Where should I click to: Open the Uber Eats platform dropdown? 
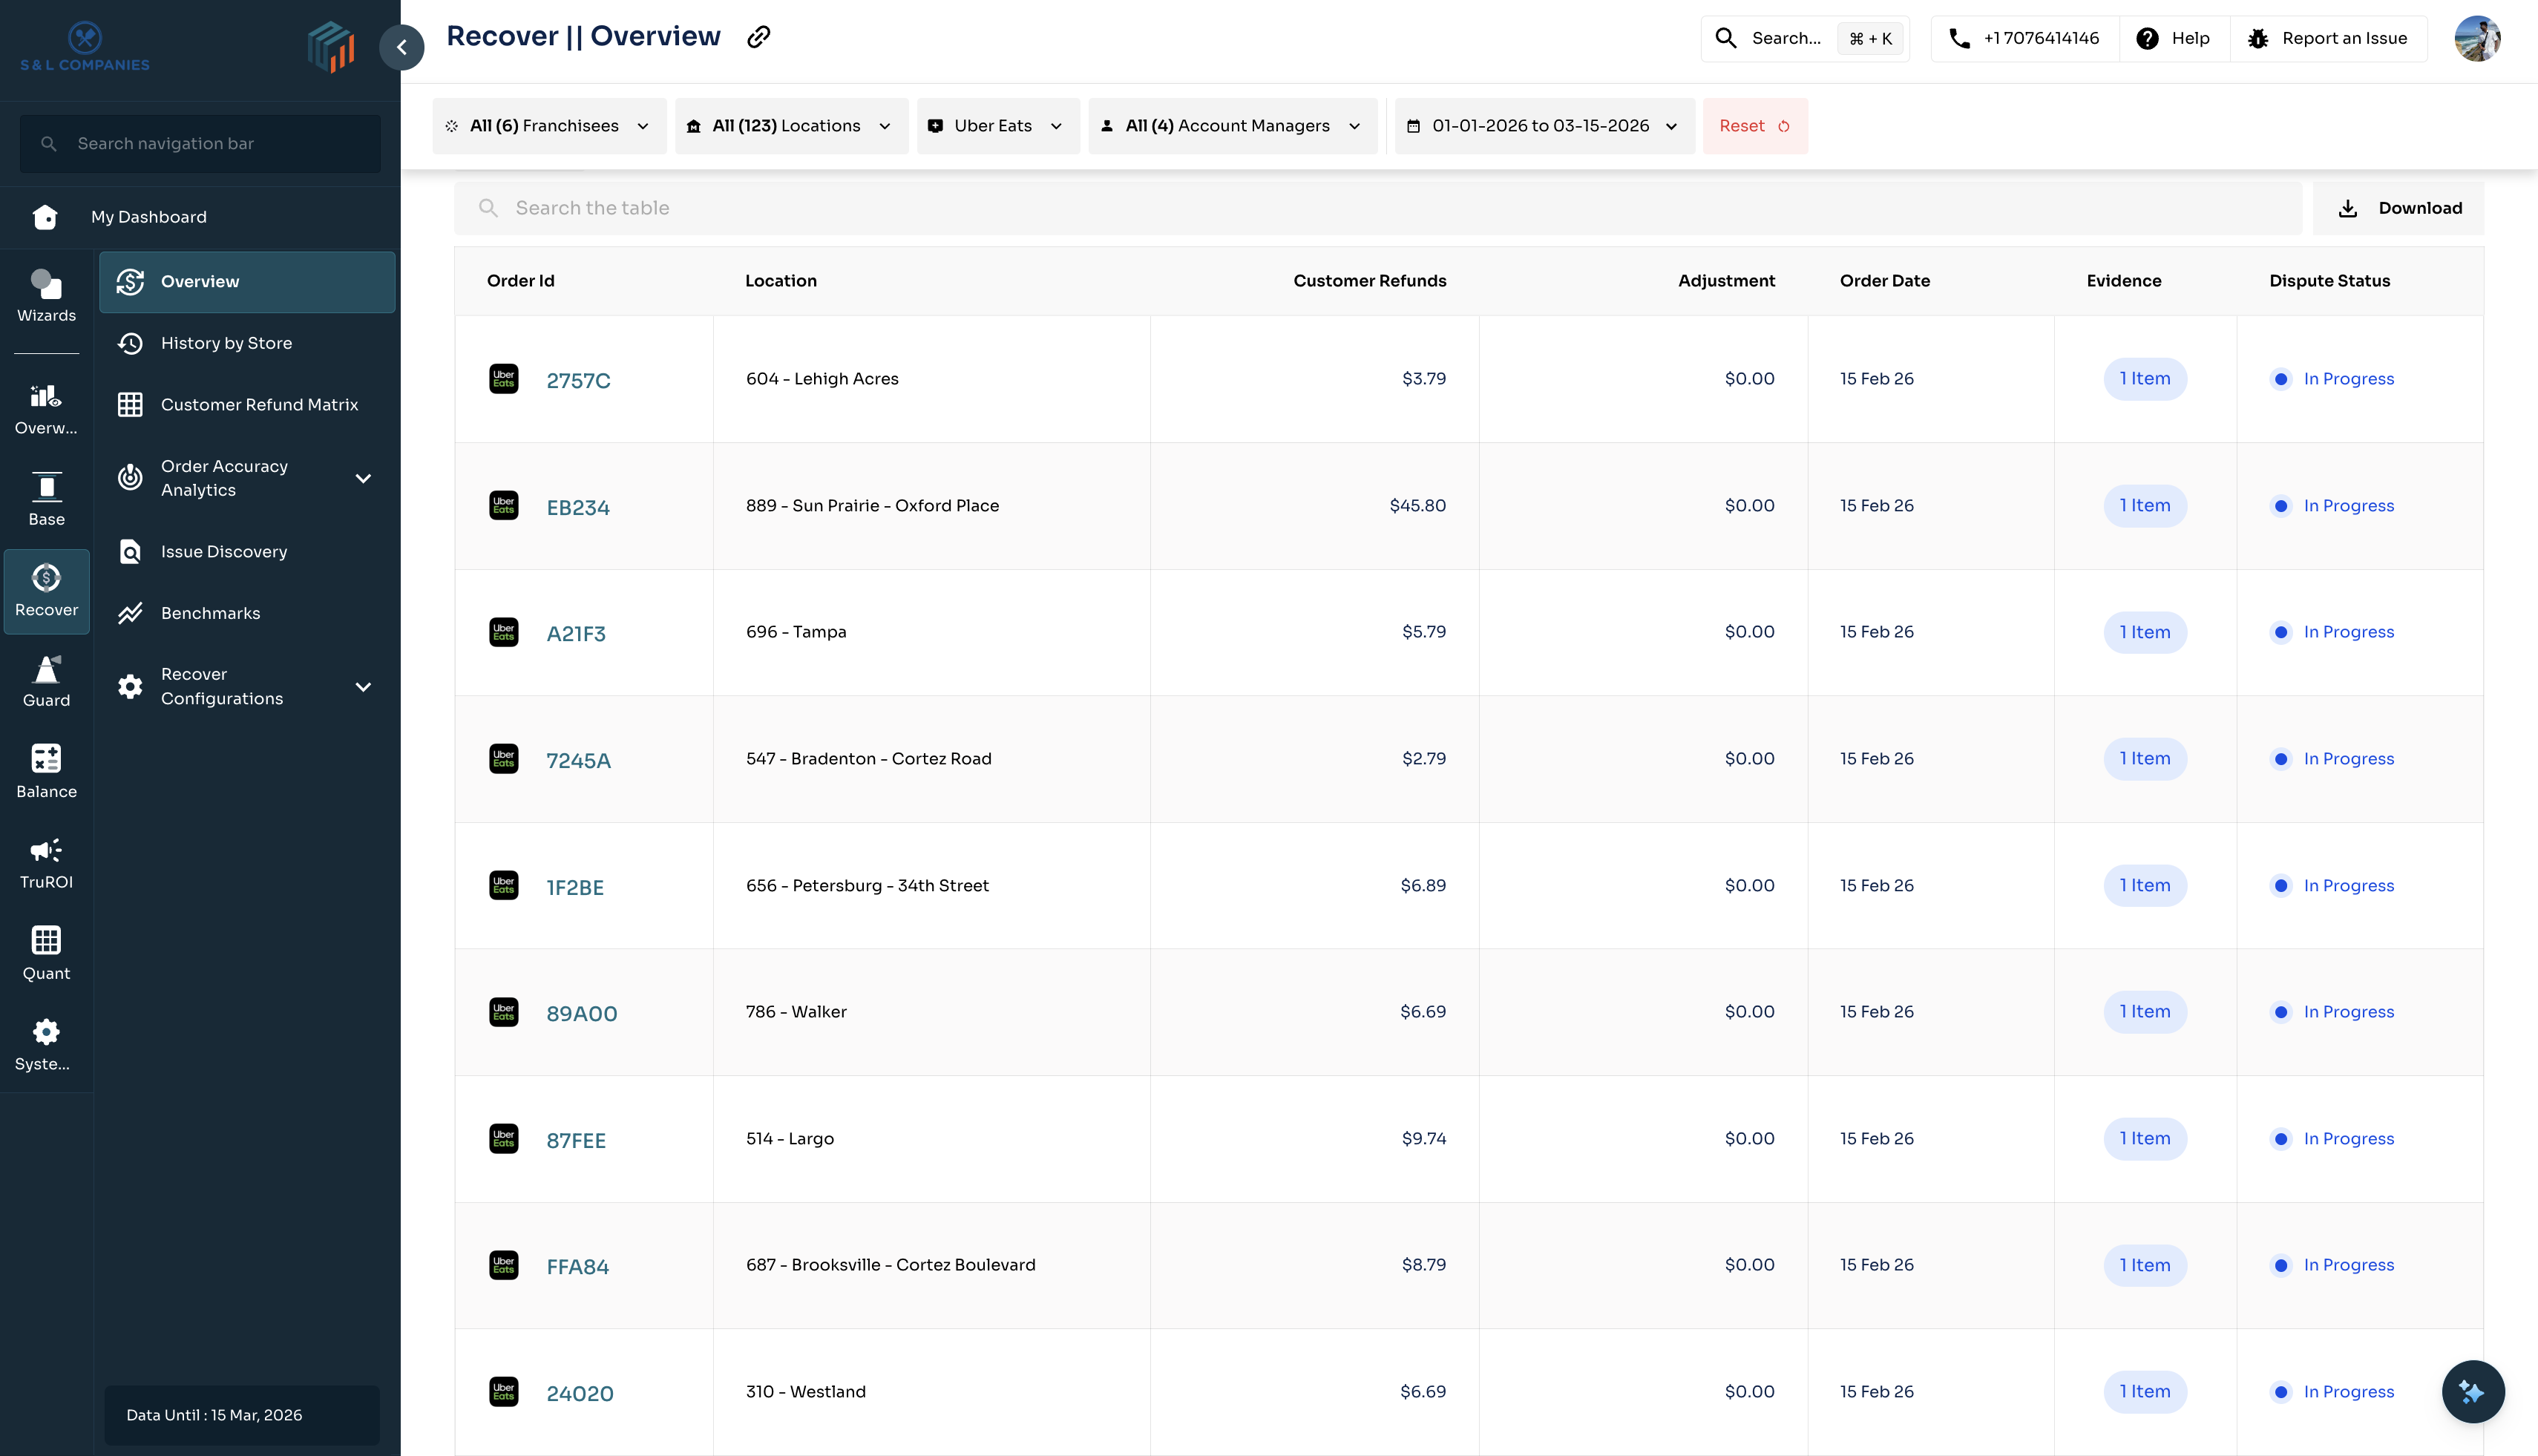point(997,126)
